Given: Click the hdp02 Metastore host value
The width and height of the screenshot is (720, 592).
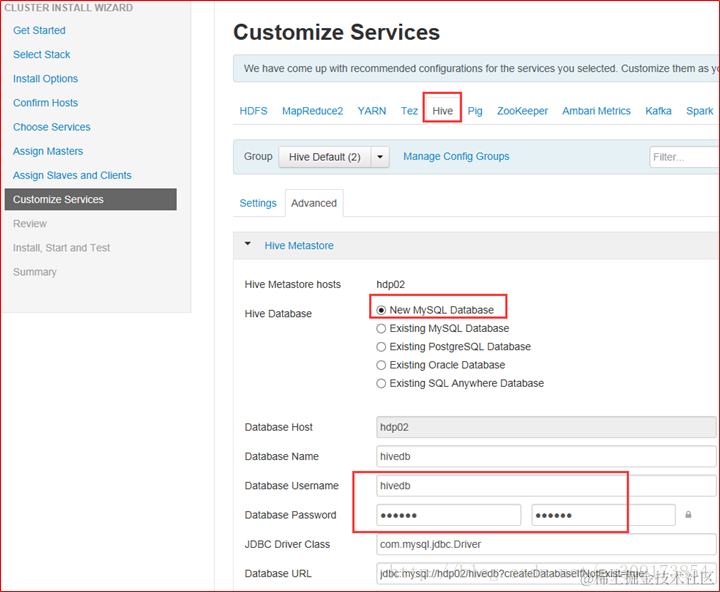Looking at the screenshot, I should coord(390,284).
